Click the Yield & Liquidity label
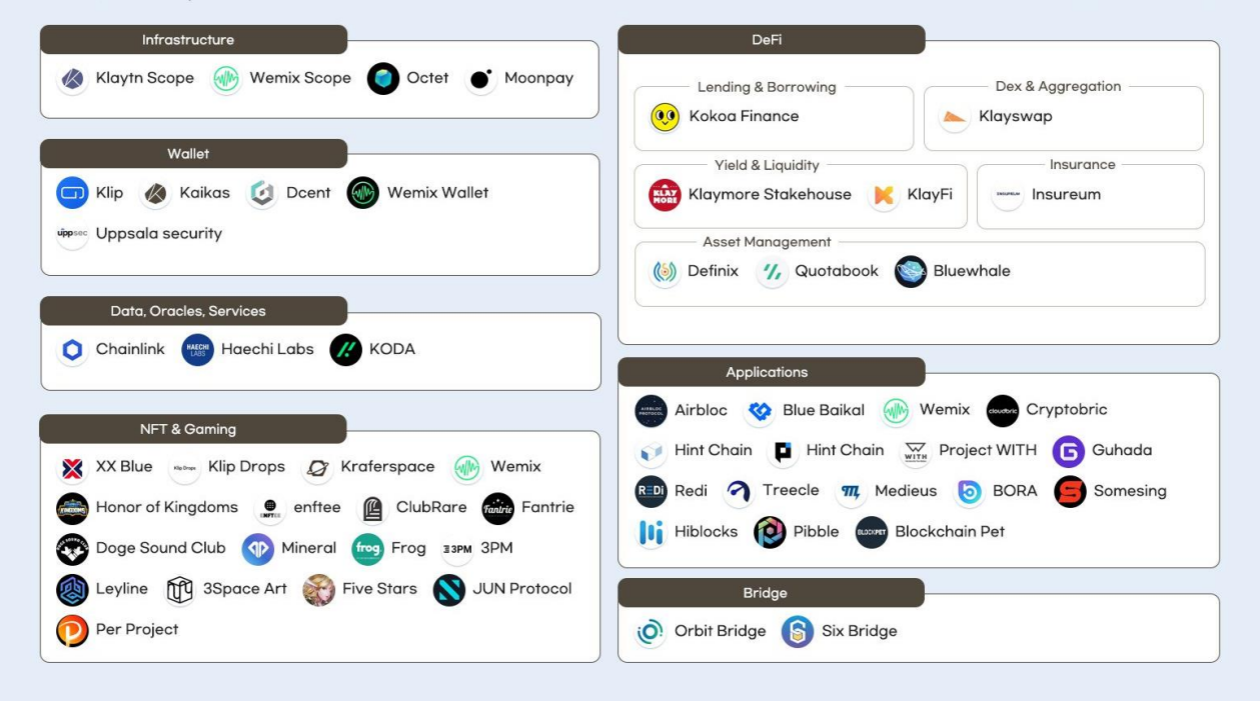The height and width of the screenshot is (701, 1260). 767,165
